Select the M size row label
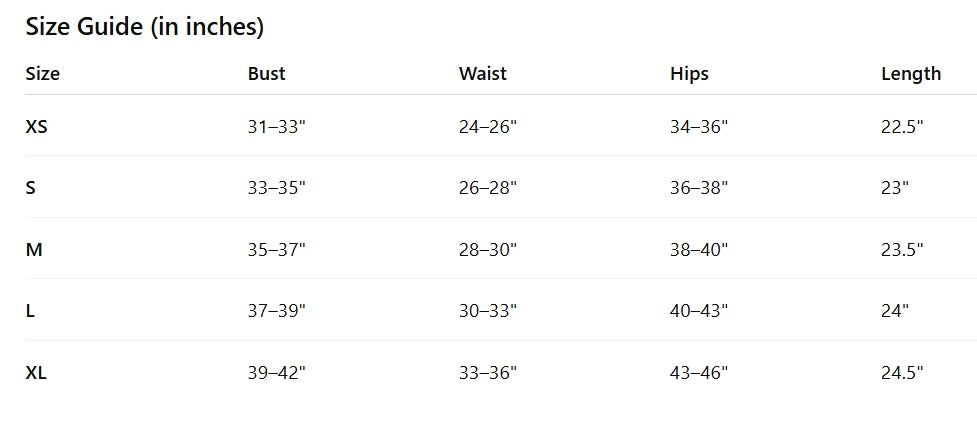Viewport: 977px width, 421px height. tap(33, 249)
